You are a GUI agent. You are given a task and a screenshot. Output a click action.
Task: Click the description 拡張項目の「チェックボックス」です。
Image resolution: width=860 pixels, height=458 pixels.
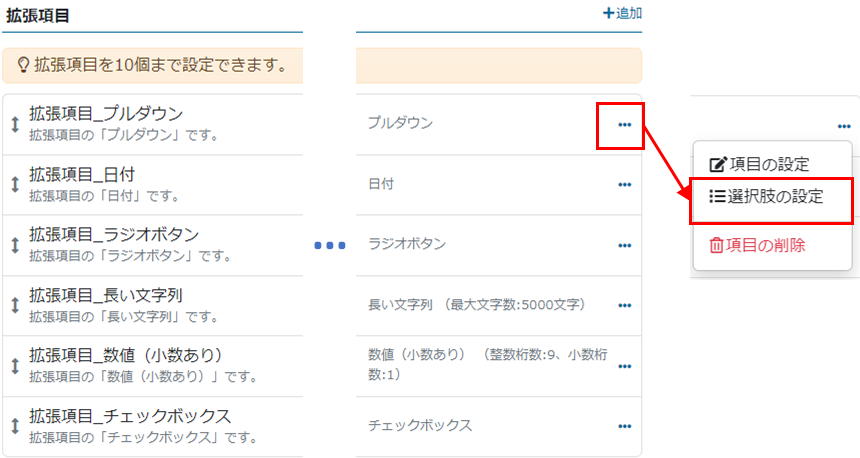pyautogui.click(x=144, y=438)
